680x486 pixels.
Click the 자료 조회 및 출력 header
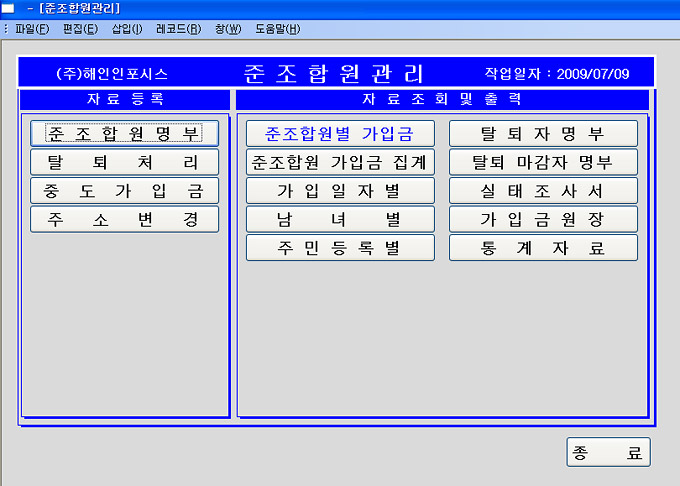(x=442, y=99)
